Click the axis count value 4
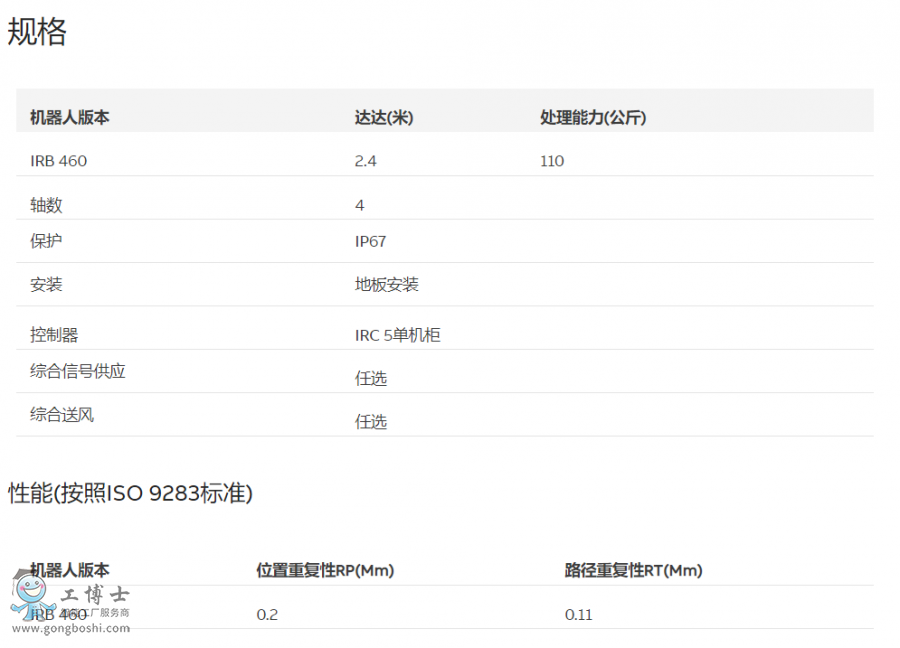This screenshot has height=648, width=900. [360, 205]
